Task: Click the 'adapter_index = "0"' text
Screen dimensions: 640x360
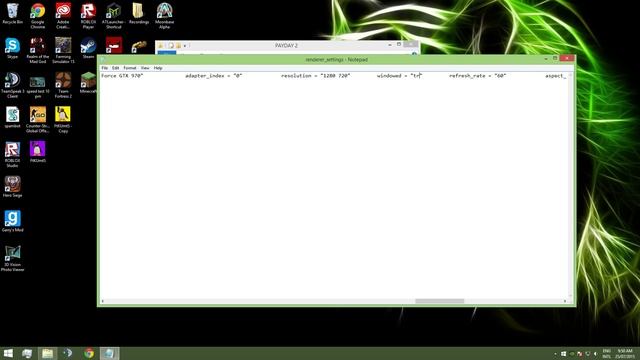Action: point(213,76)
